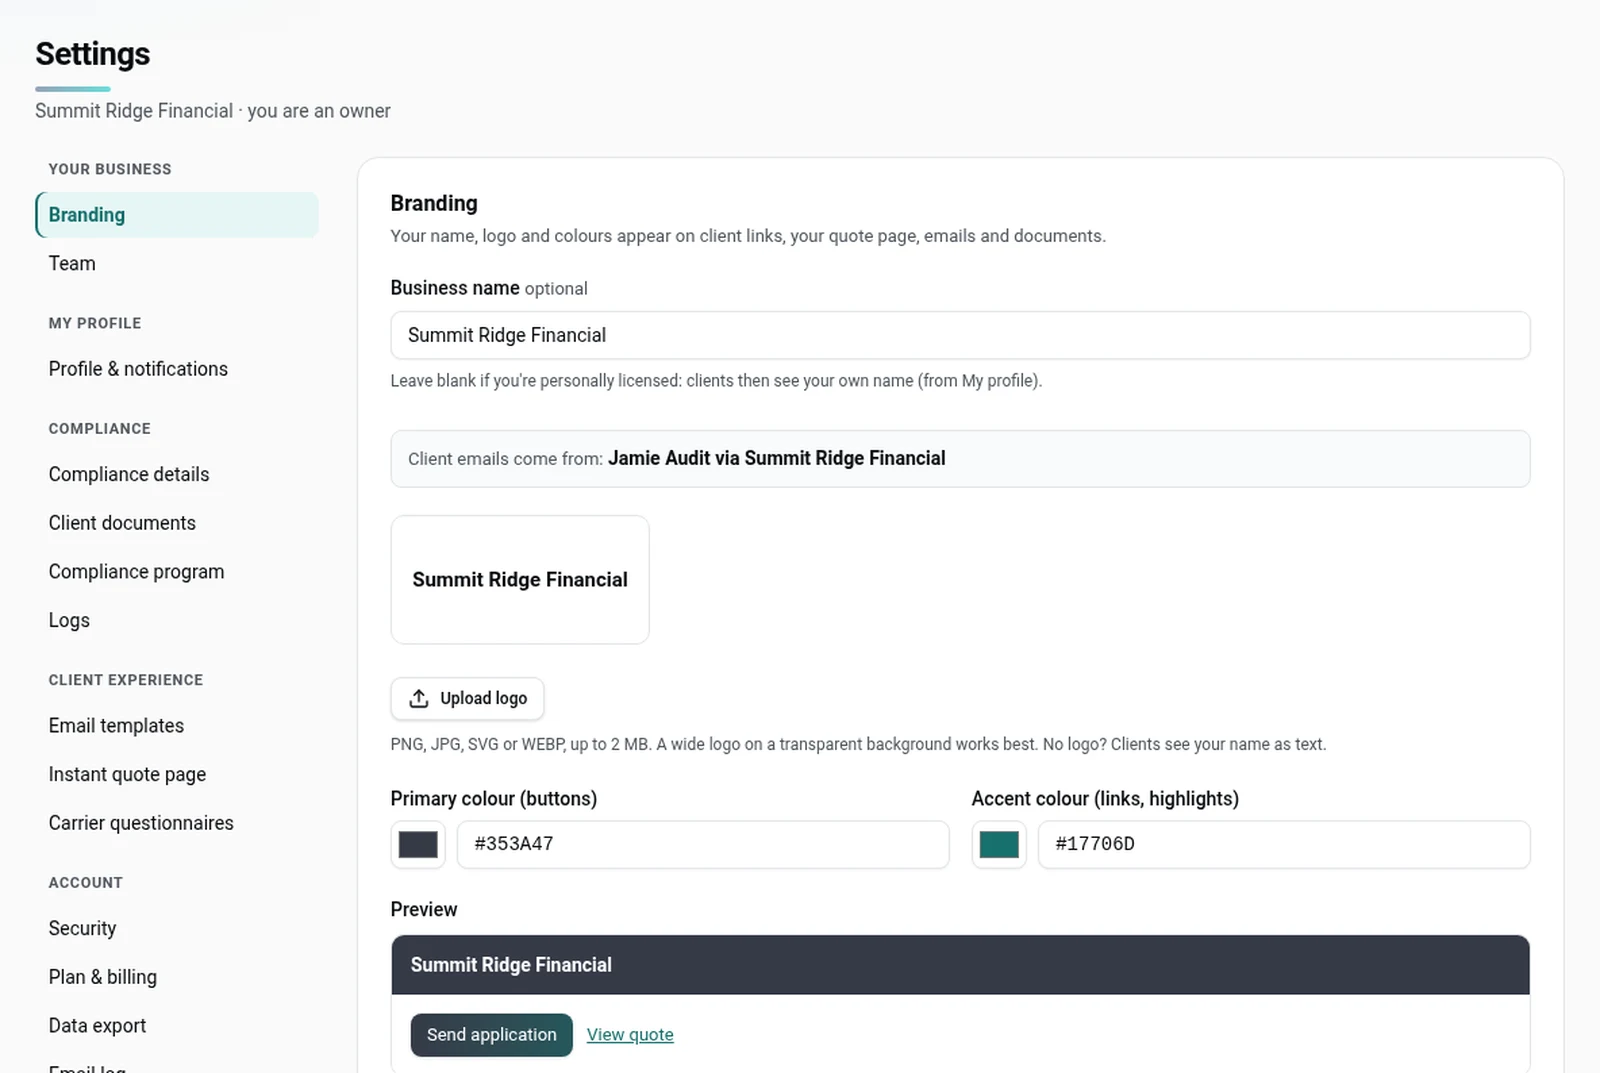Click the Settings page heading
The width and height of the screenshot is (1600, 1073).
[x=93, y=54]
